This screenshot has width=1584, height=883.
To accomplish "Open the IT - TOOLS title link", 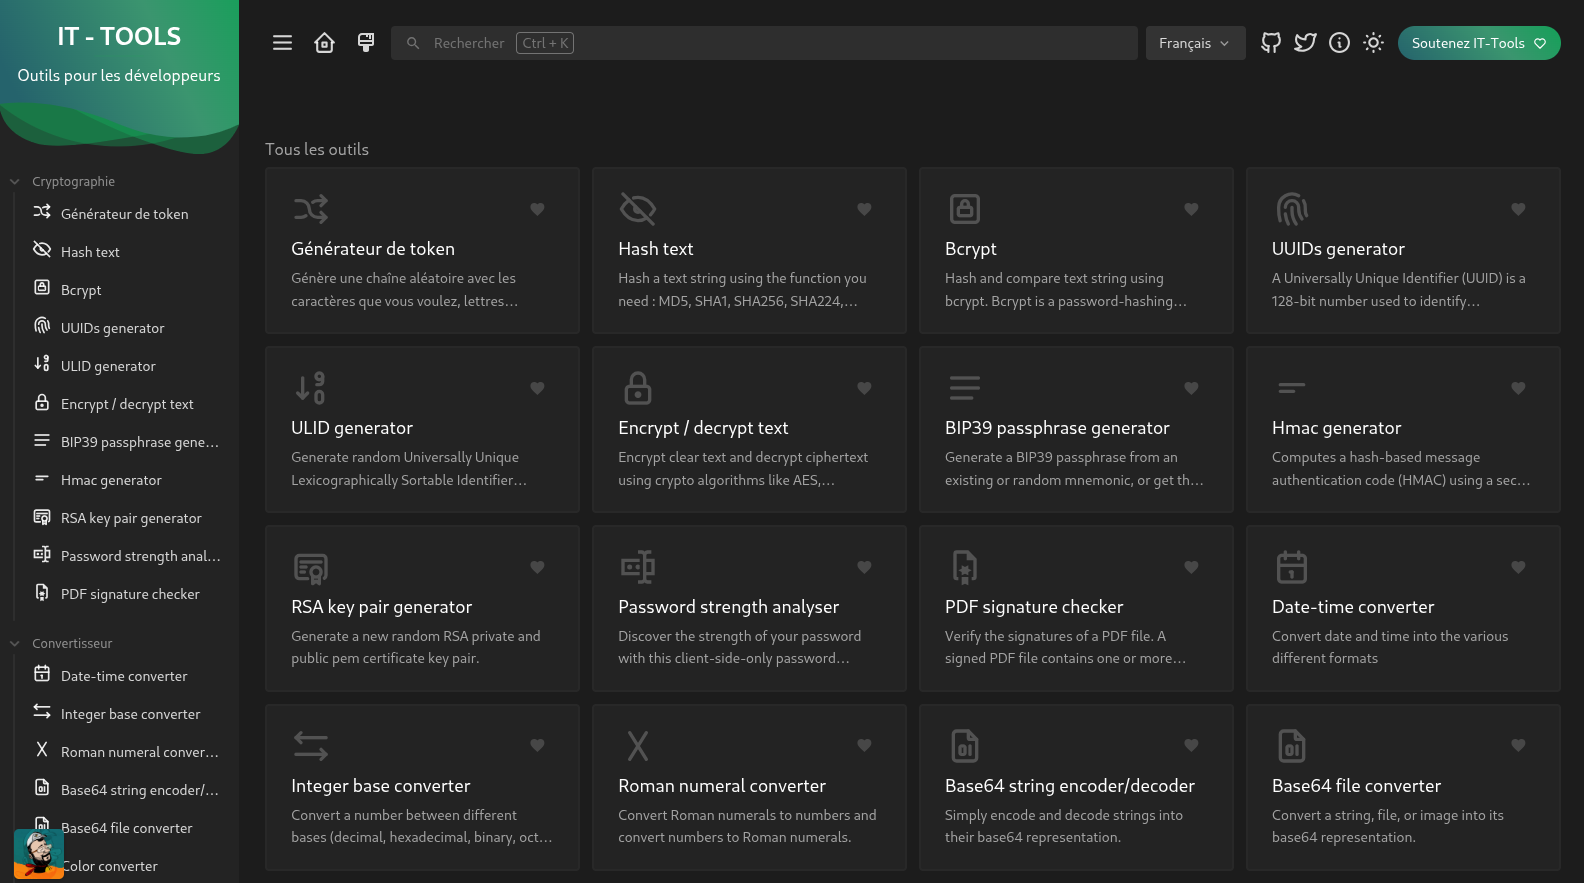I will (x=119, y=37).
